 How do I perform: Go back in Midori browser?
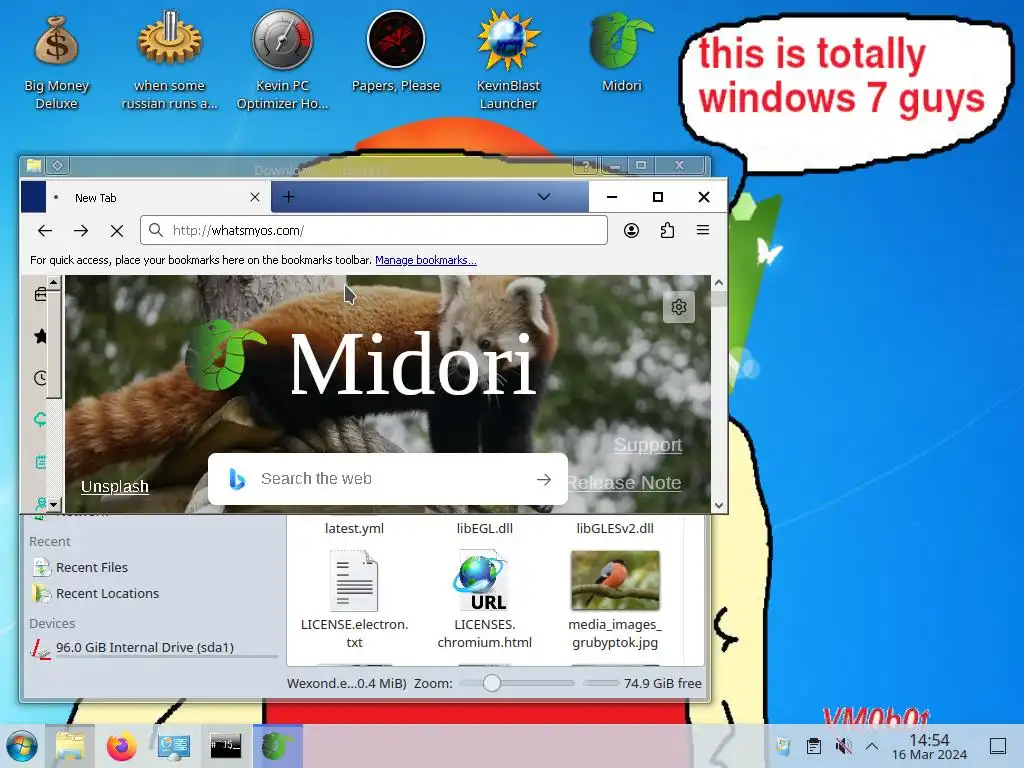point(44,231)
